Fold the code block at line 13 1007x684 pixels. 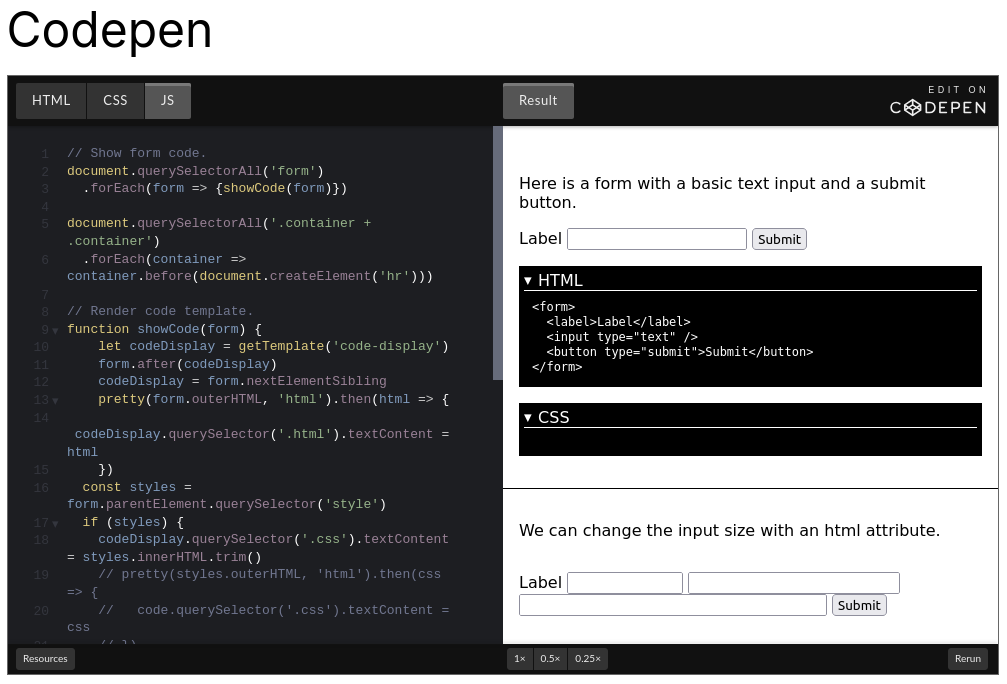(55, 400)
